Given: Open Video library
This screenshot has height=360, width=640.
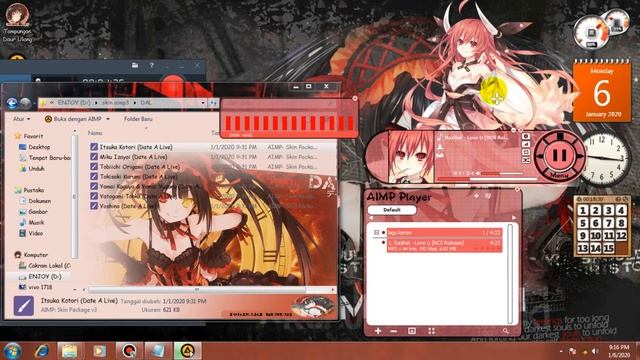Looking at the screenshot, I should tap(31, 233).
